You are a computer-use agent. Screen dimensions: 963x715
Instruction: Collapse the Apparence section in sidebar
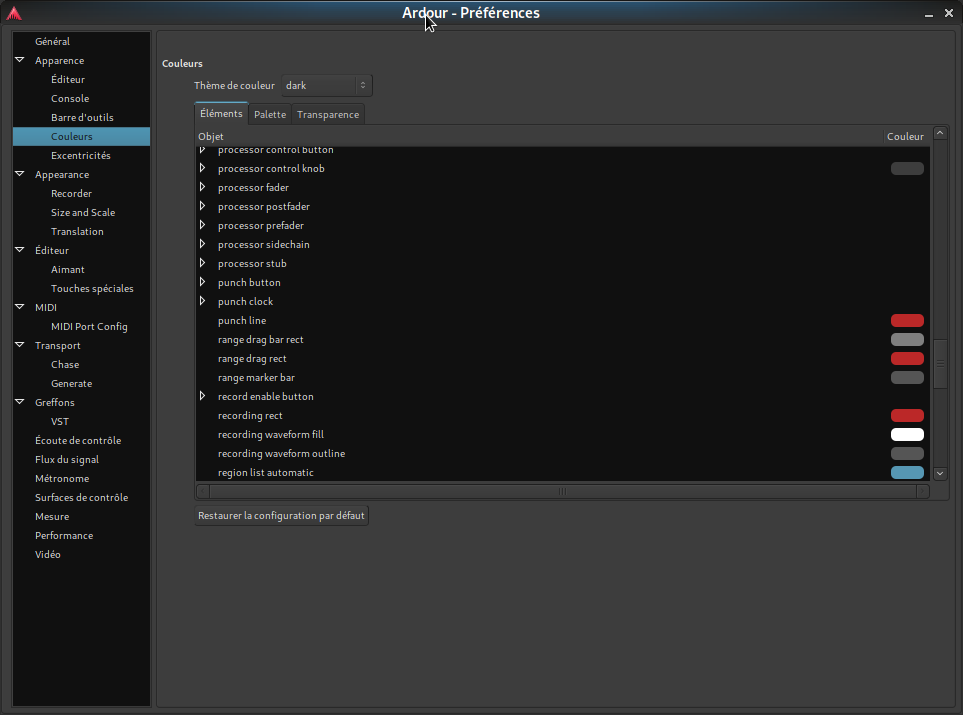tap(20, 60)
